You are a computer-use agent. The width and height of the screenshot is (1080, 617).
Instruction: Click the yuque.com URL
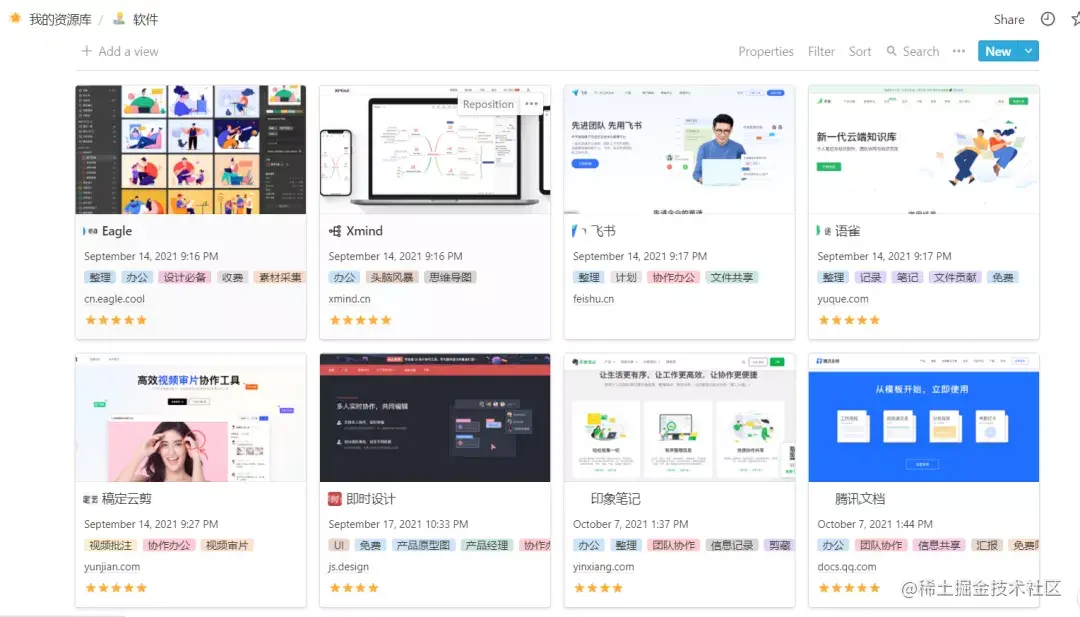(842, 299)
